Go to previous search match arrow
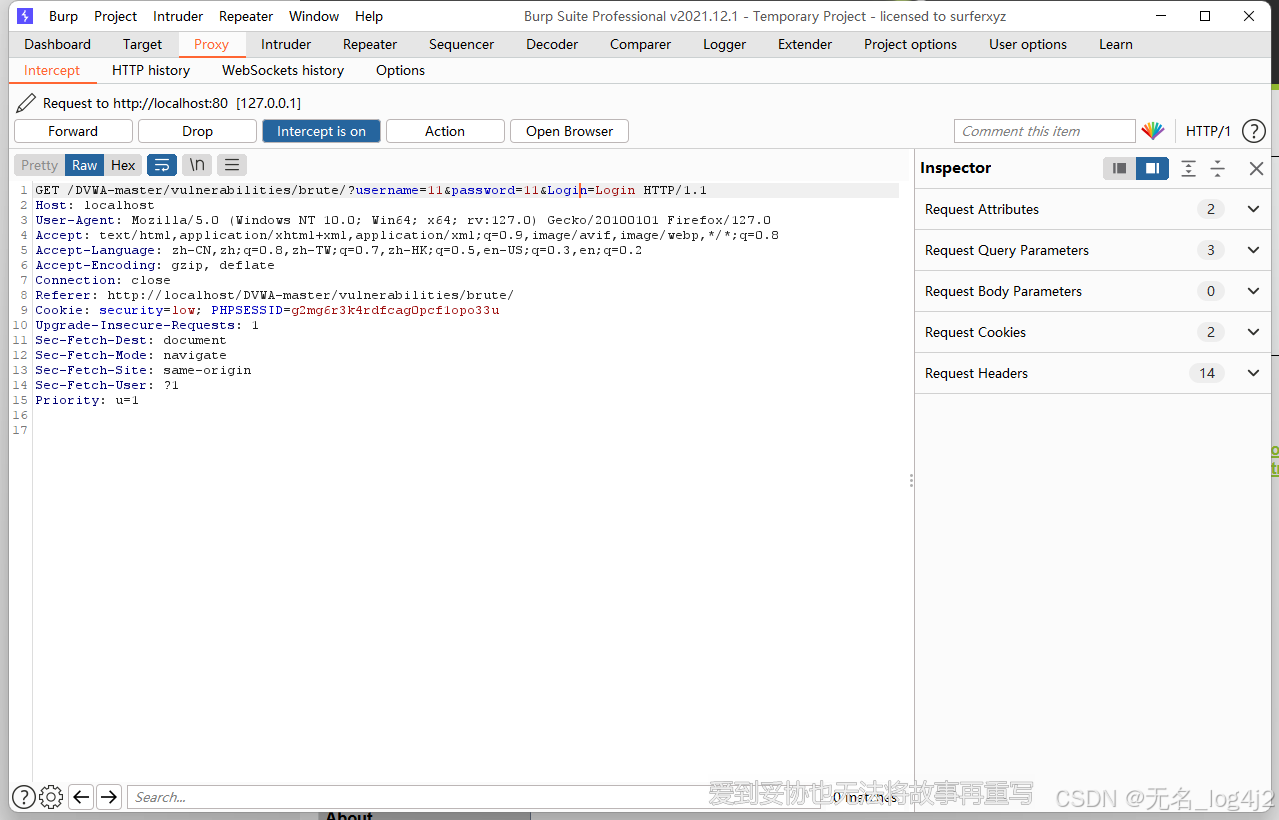The width and height of the screenshot is (1279, 820). pos(82,797)
